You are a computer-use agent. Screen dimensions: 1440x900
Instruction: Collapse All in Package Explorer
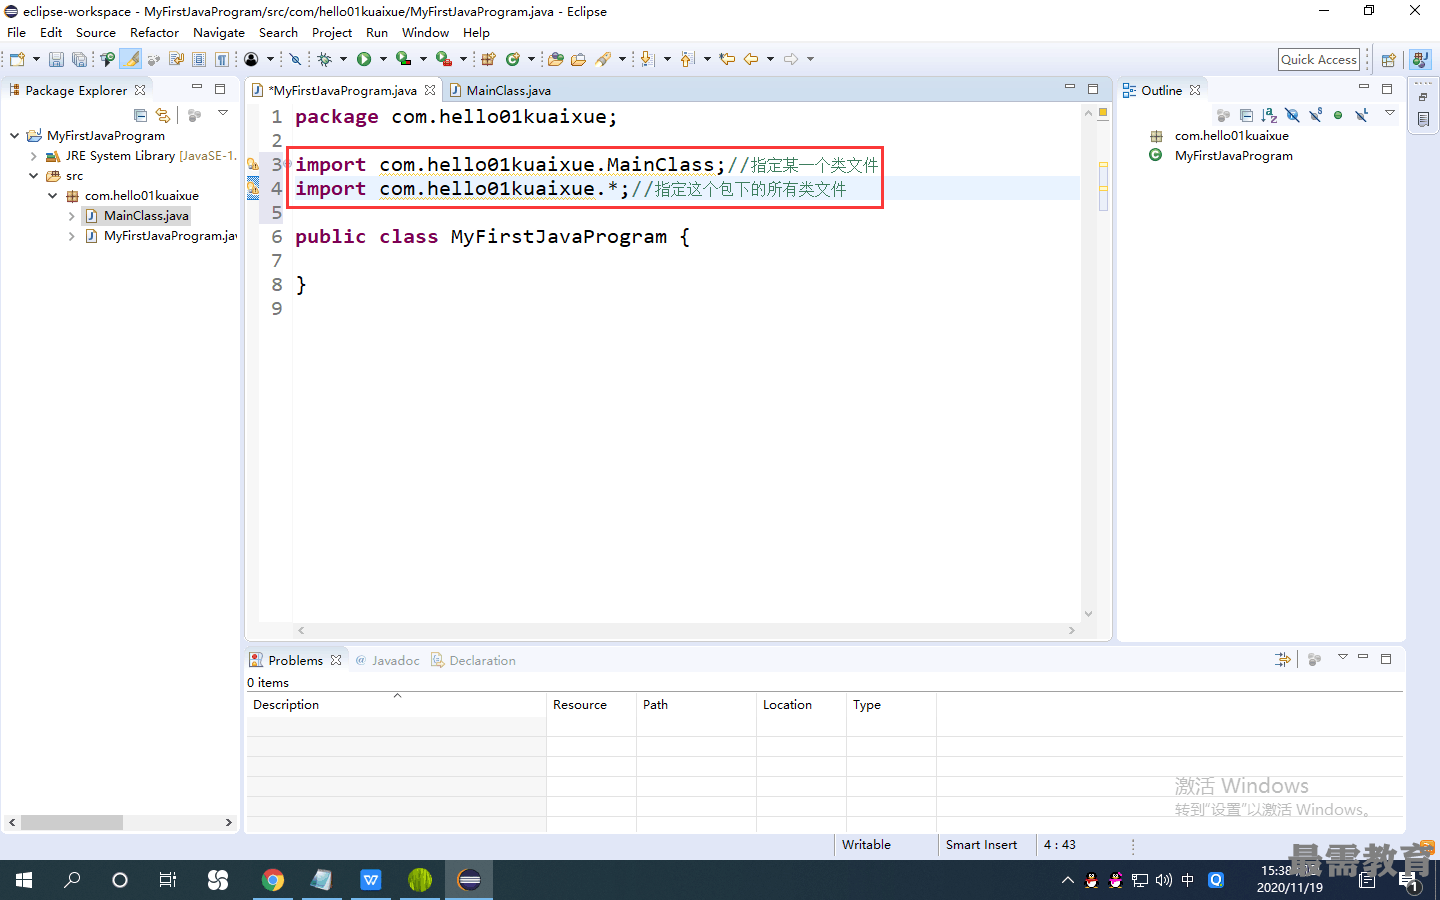(140, 115)
